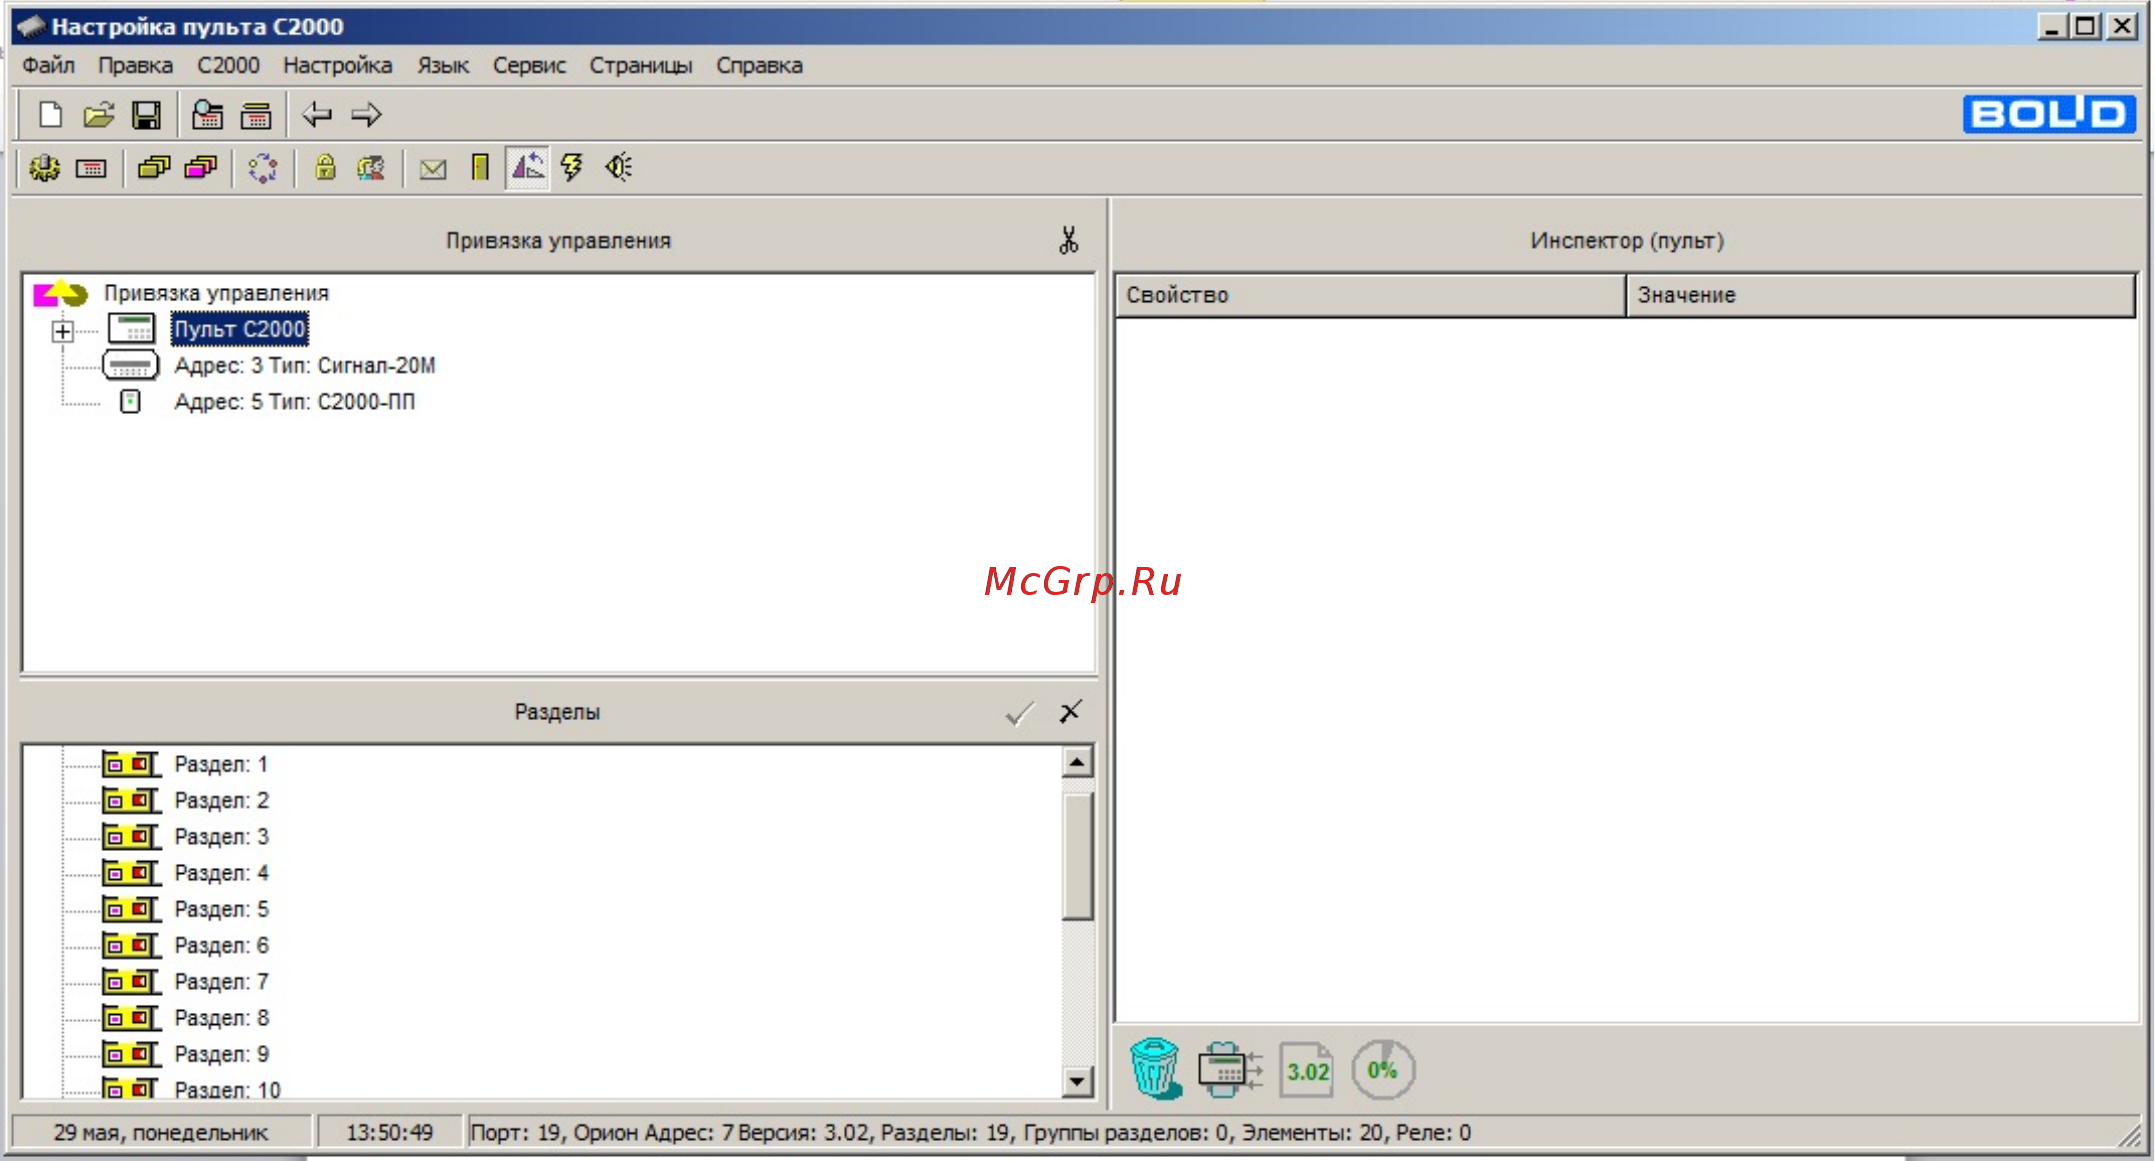Click the scissors icon in control binding header

[x=1069, y=240]
